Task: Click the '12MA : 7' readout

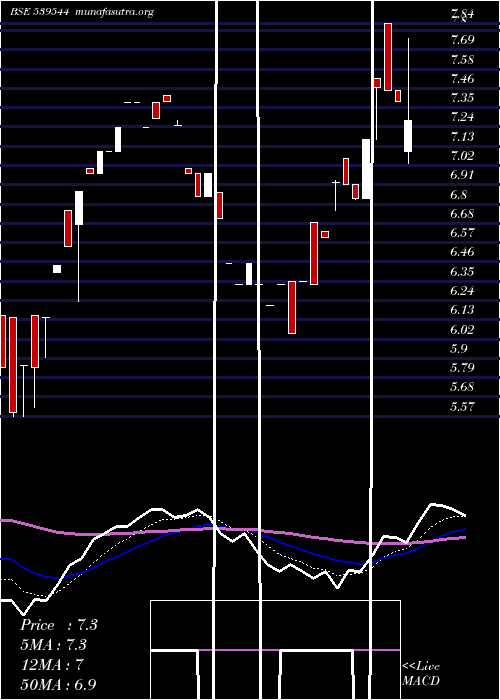Action: point(52,665)
